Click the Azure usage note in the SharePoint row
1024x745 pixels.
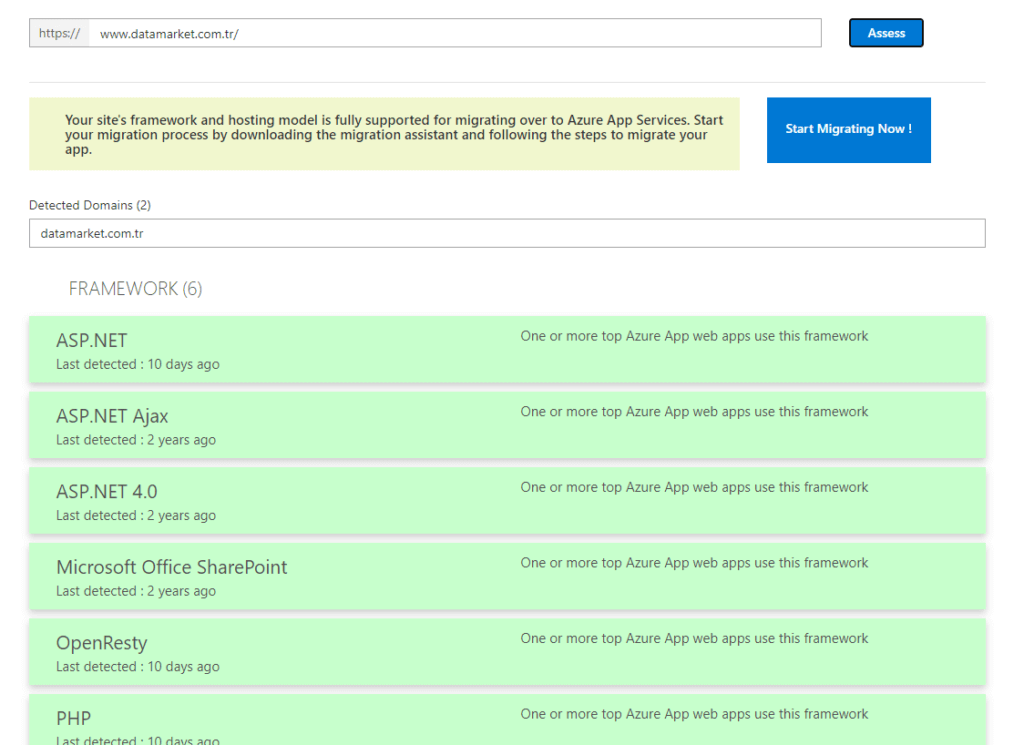694,563
